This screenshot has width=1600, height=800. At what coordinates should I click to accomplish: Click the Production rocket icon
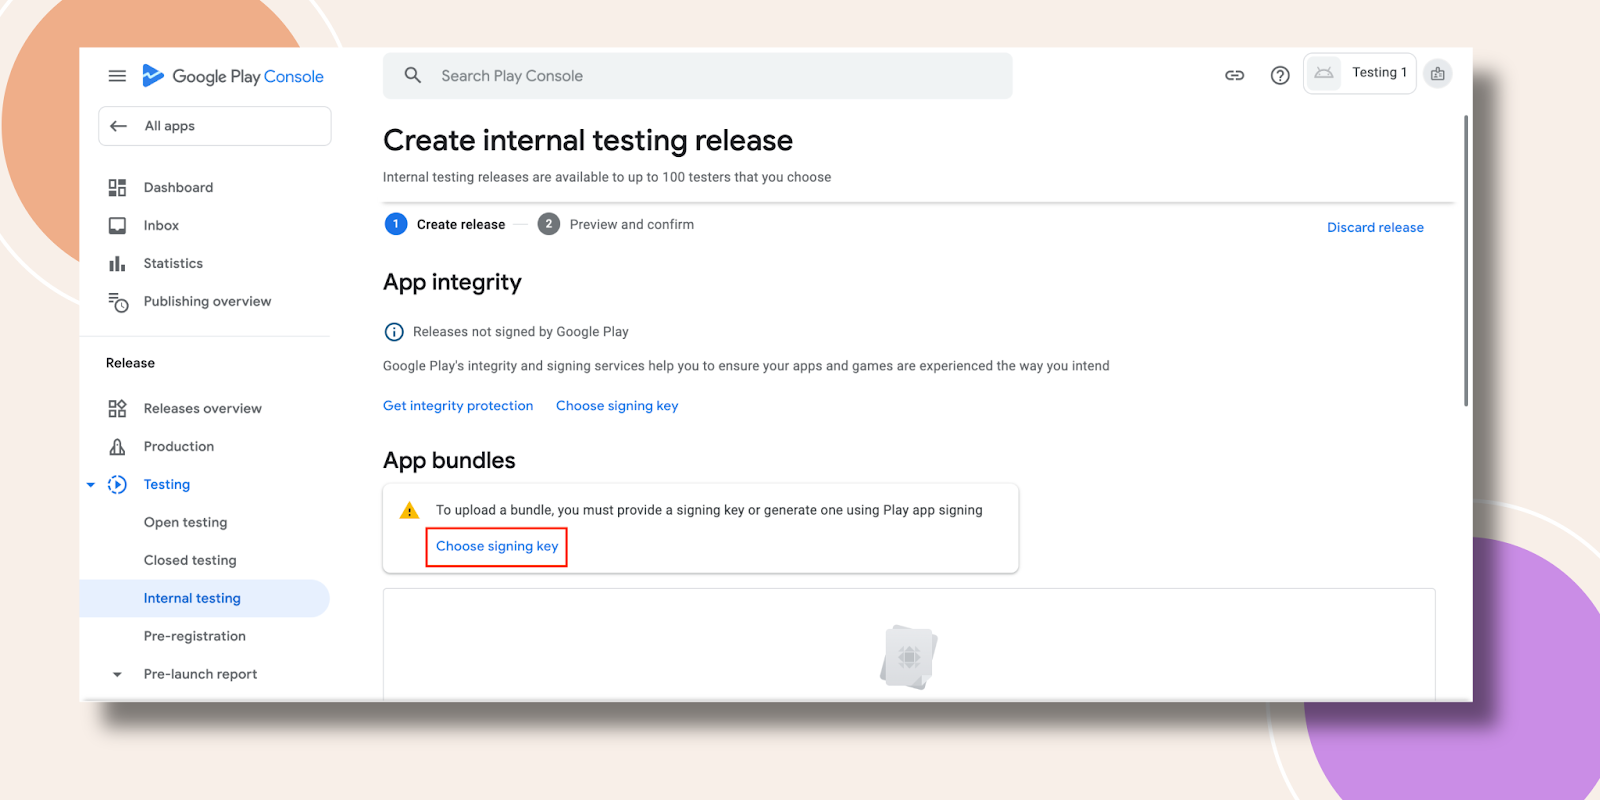pos(117,446)
